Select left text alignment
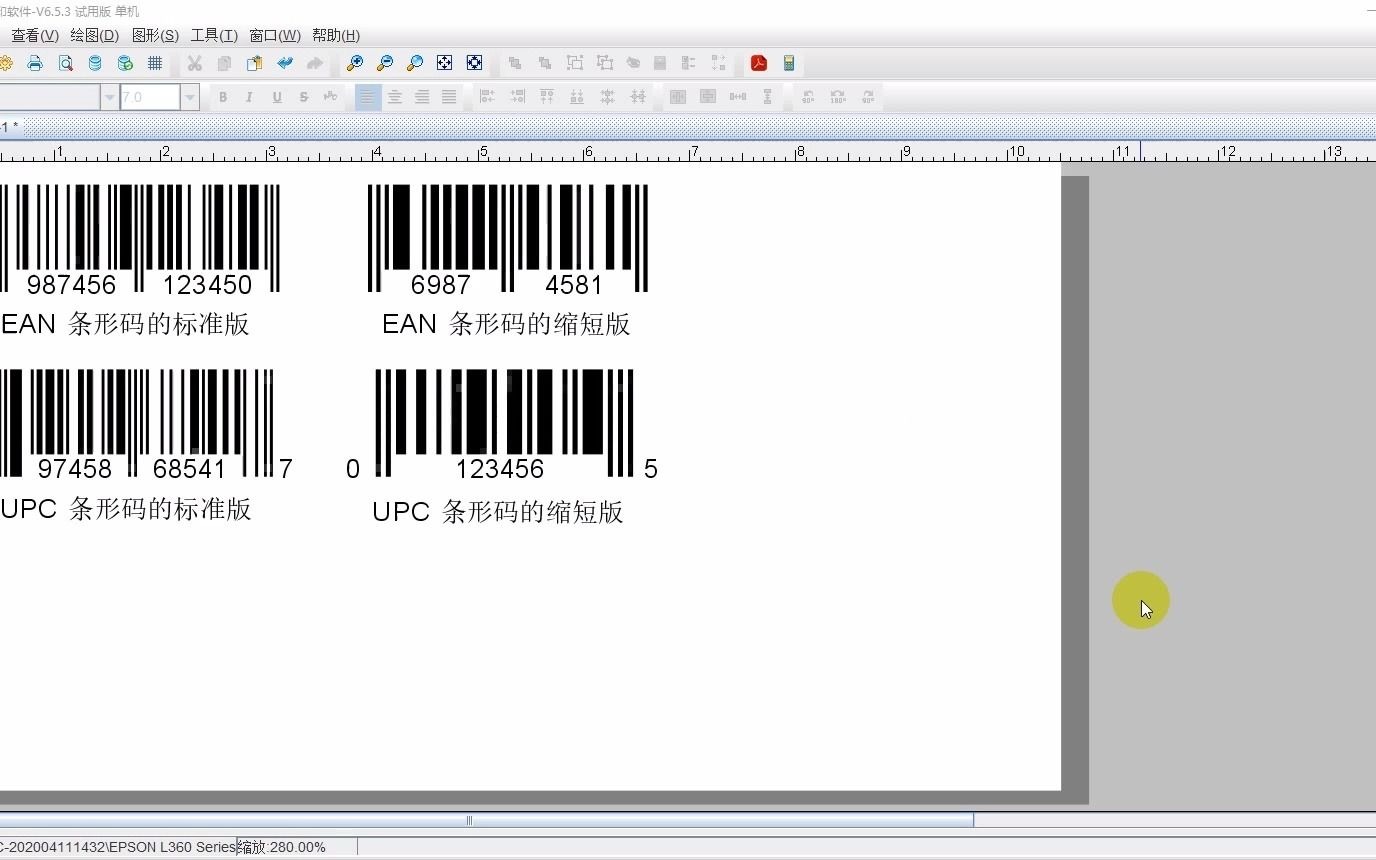 click(x=368, y=97)
